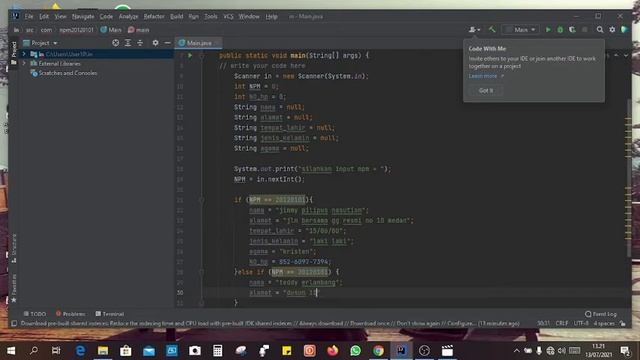Screen dimensions: 640x360
Task: Start debugging with the green bug icon
Action: [x=560, y=29]
